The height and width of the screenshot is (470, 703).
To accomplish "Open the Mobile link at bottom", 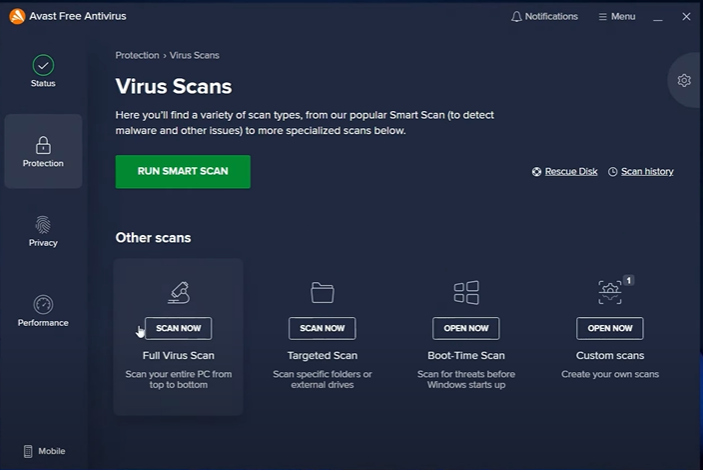I will [x=44, y=451].
